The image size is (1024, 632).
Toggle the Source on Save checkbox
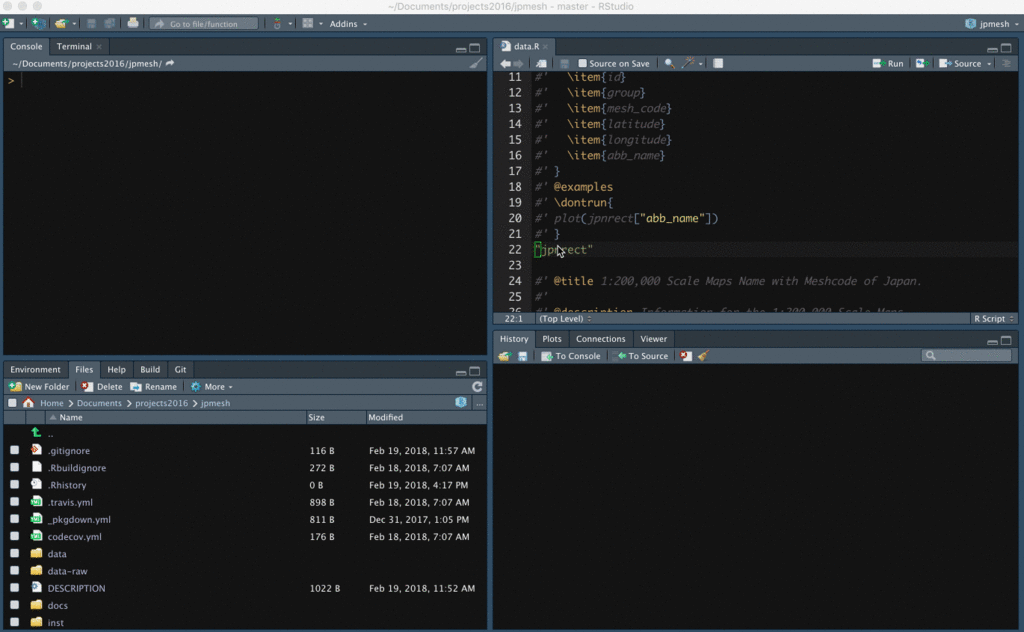pyautogui.click(x=583, y=63)
